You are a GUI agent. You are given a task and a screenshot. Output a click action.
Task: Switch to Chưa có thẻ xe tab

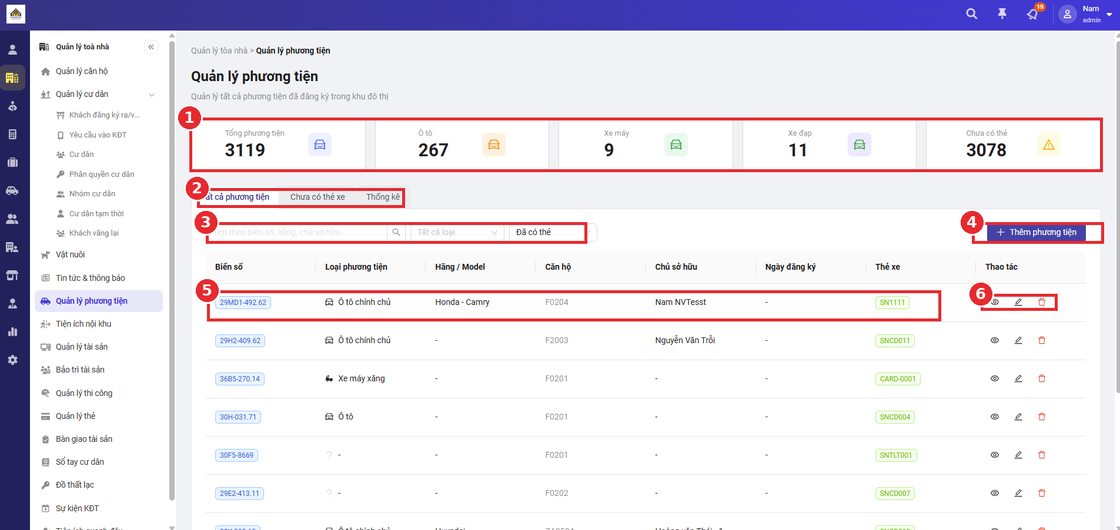tap(318, 196)
